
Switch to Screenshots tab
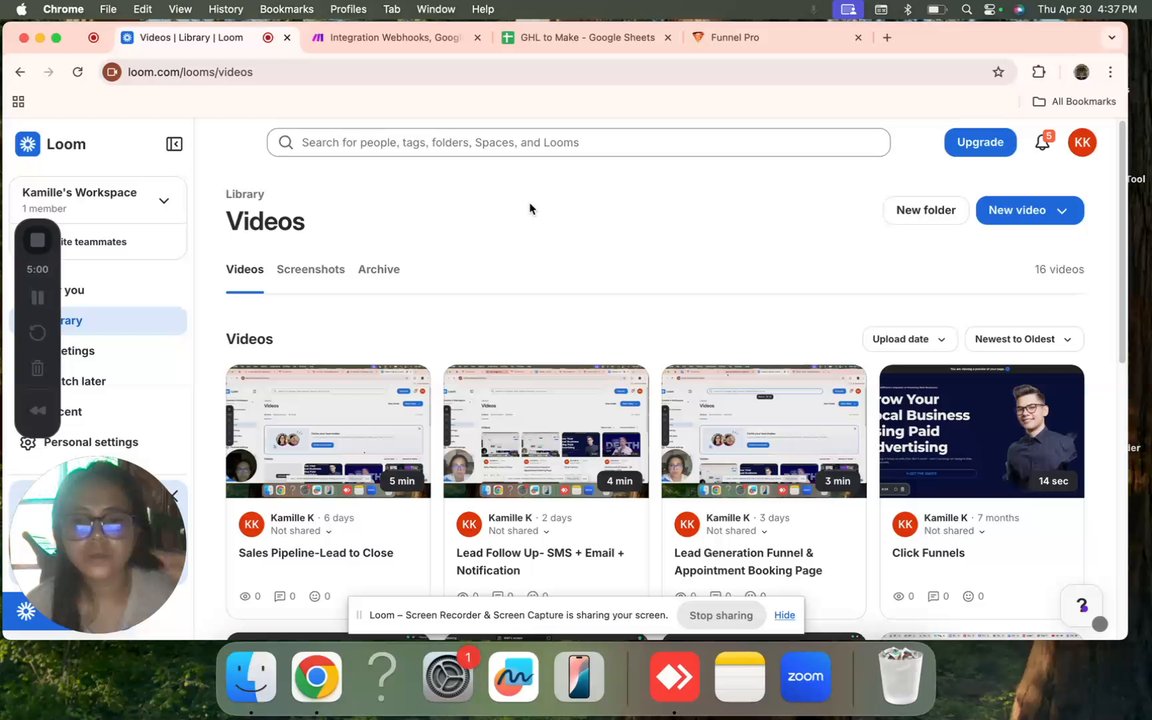[311, 270]
